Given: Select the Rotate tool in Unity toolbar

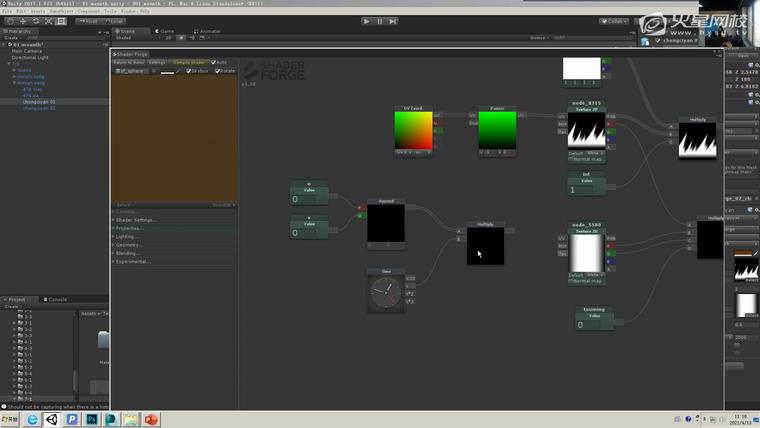Looking at the screenshot, I should tap(35, 20).
